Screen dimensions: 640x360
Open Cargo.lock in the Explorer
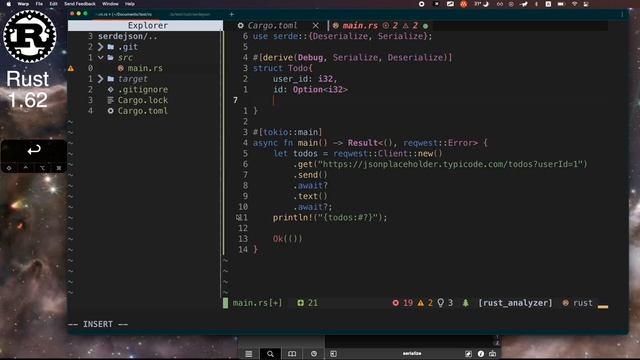[142, 100]
